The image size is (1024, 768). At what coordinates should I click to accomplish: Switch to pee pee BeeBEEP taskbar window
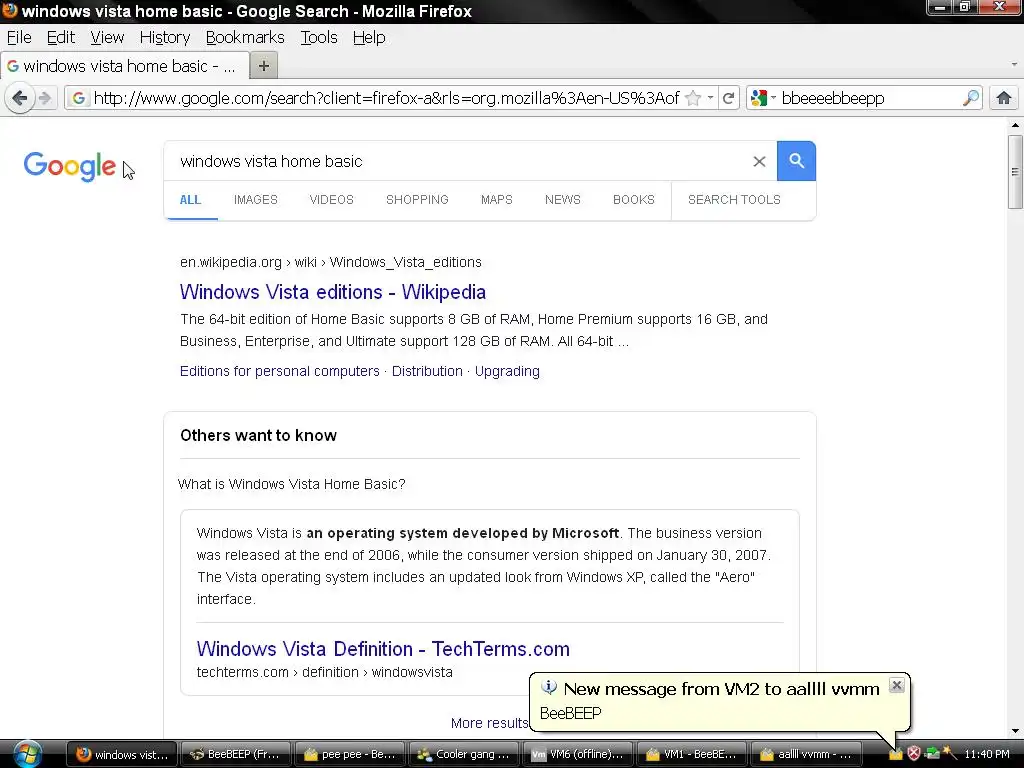[349, 754]
